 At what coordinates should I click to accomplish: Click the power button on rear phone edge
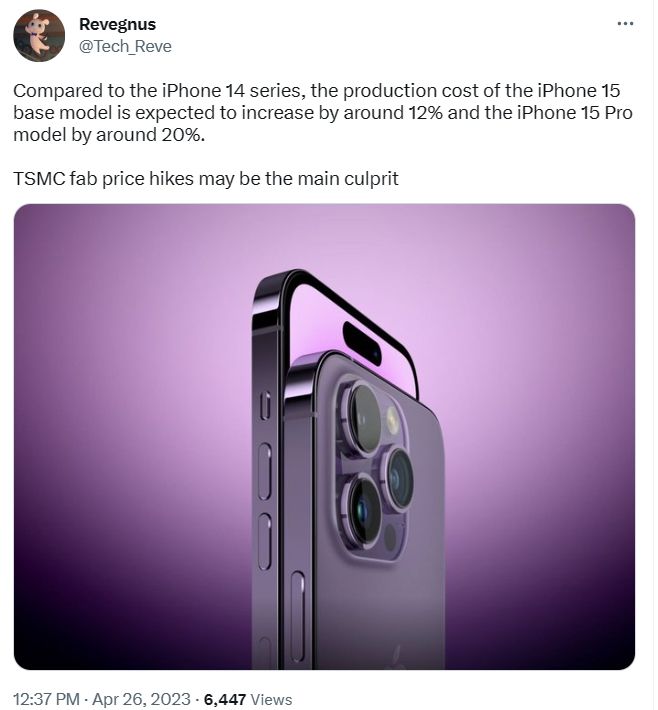coord(298,616)
